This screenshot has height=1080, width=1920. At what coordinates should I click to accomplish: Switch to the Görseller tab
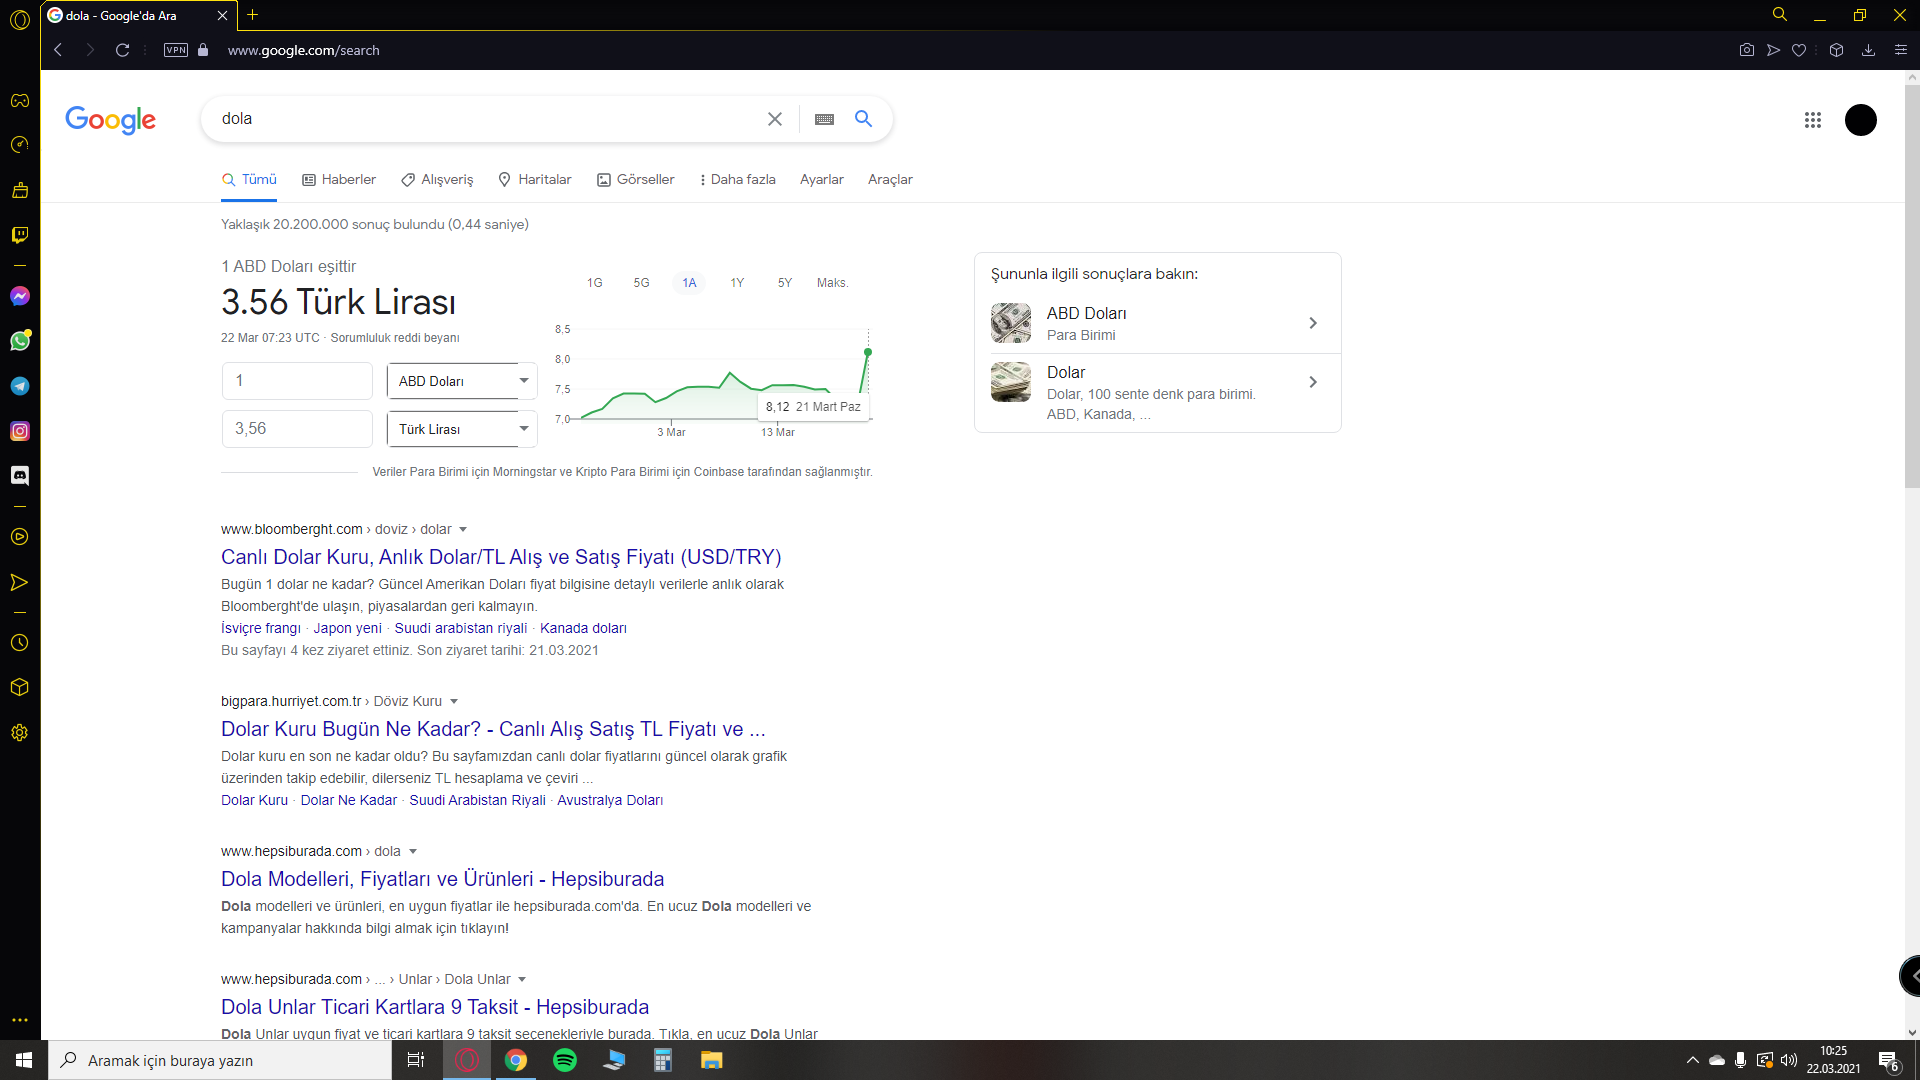(636, 180)
